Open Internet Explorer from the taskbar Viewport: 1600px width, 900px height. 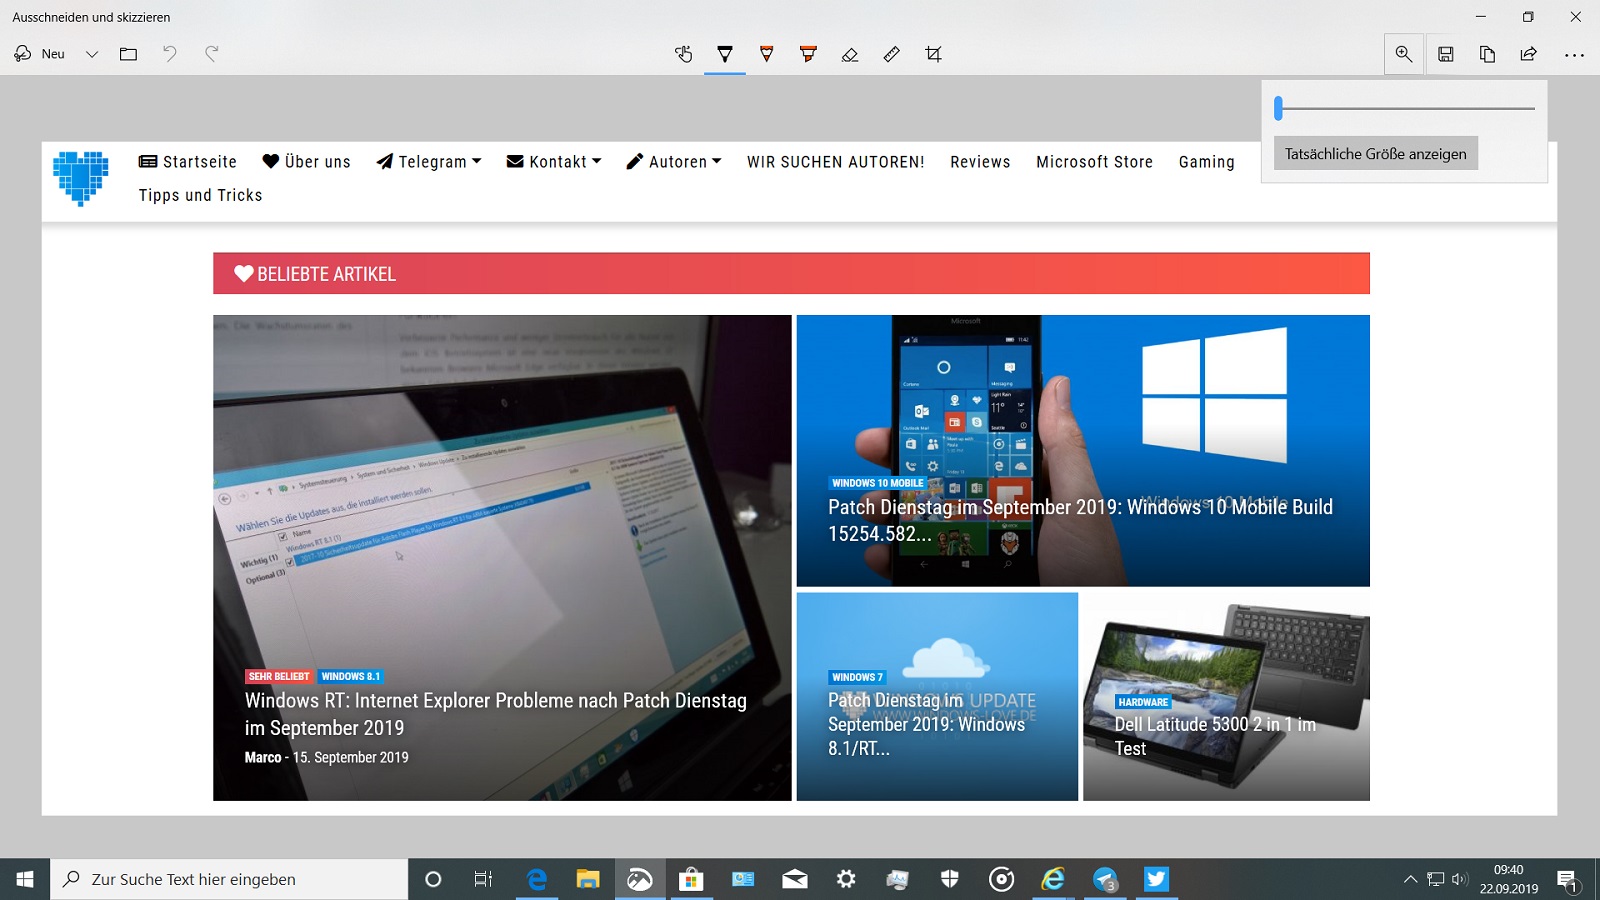point(1053,879)
